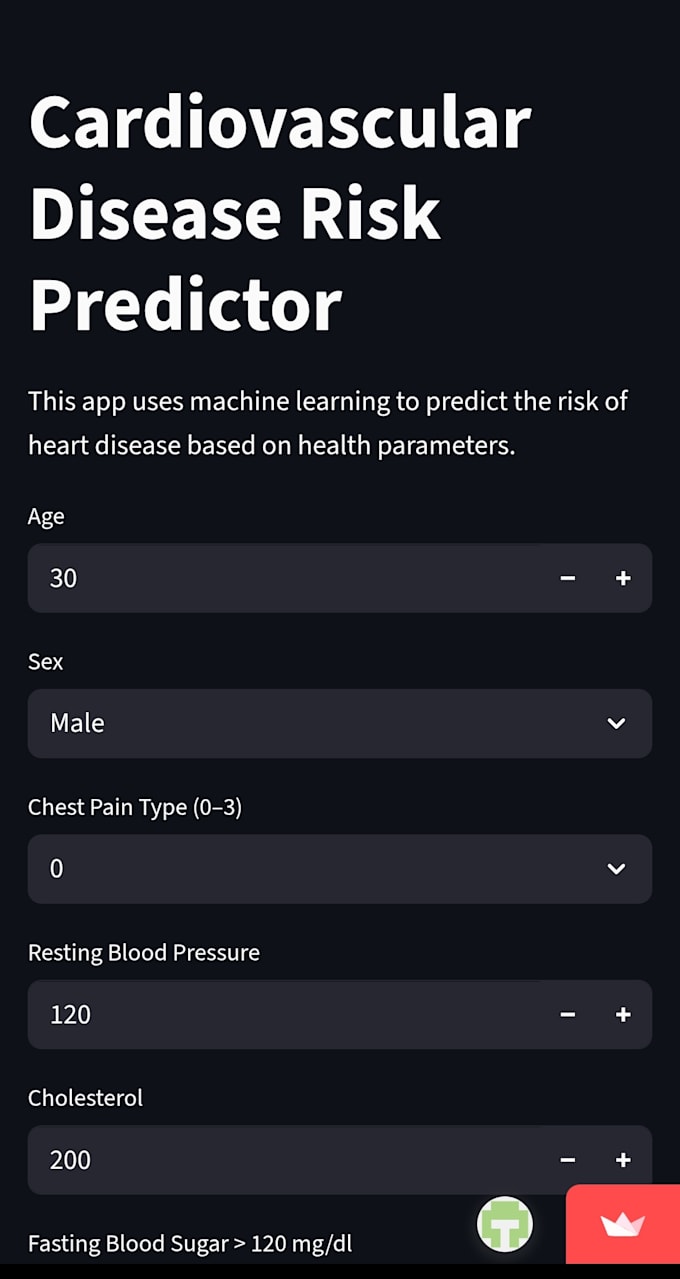Decrease Cholesterol value with minus icon
680x1279 pixels.
(567, 1160)
